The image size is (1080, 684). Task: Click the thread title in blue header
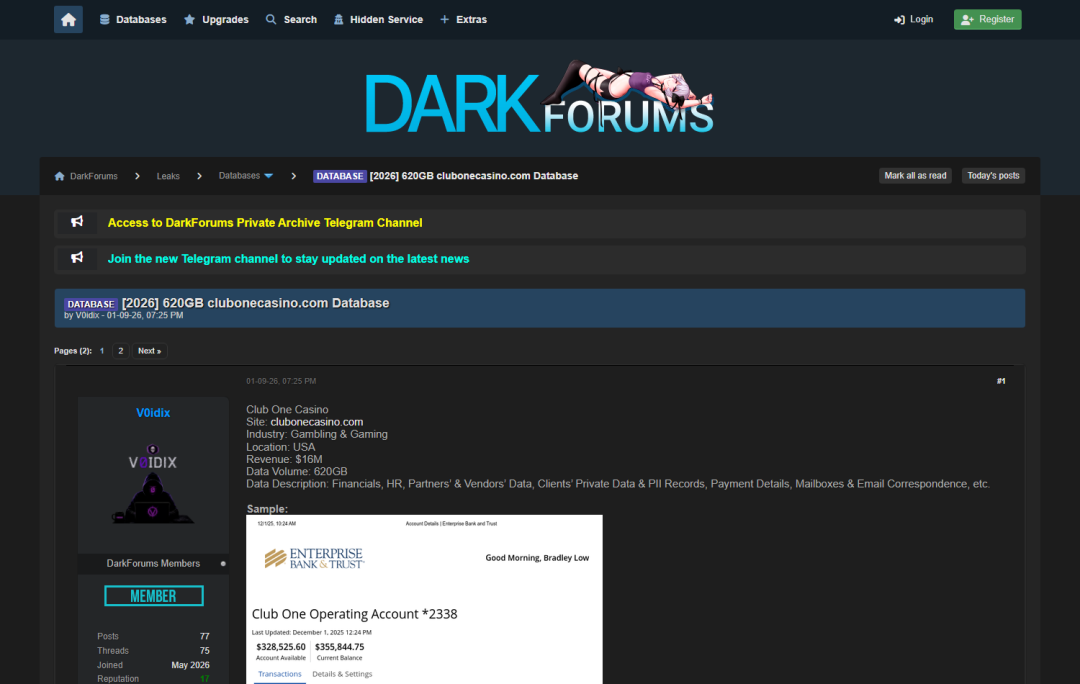[x=256, y=303]
